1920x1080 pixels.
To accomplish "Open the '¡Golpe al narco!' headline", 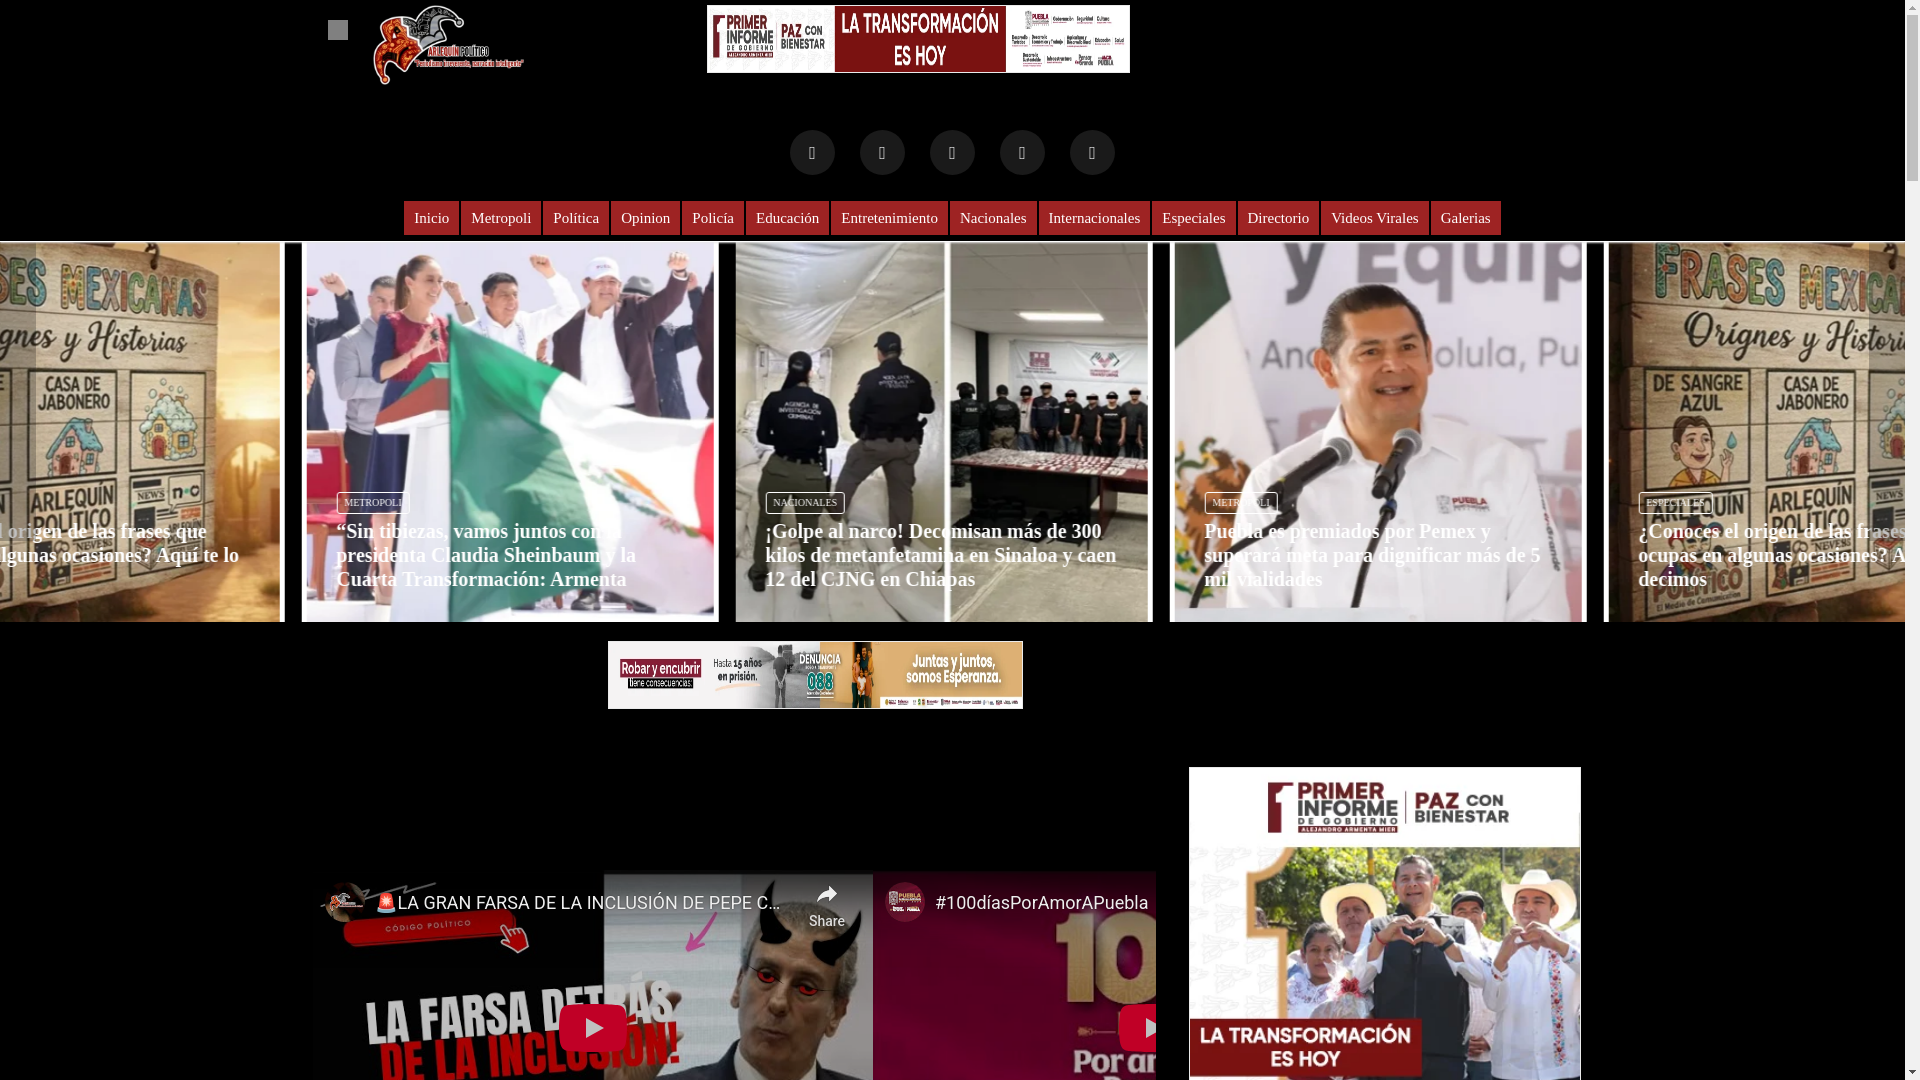I will (941, 555).
